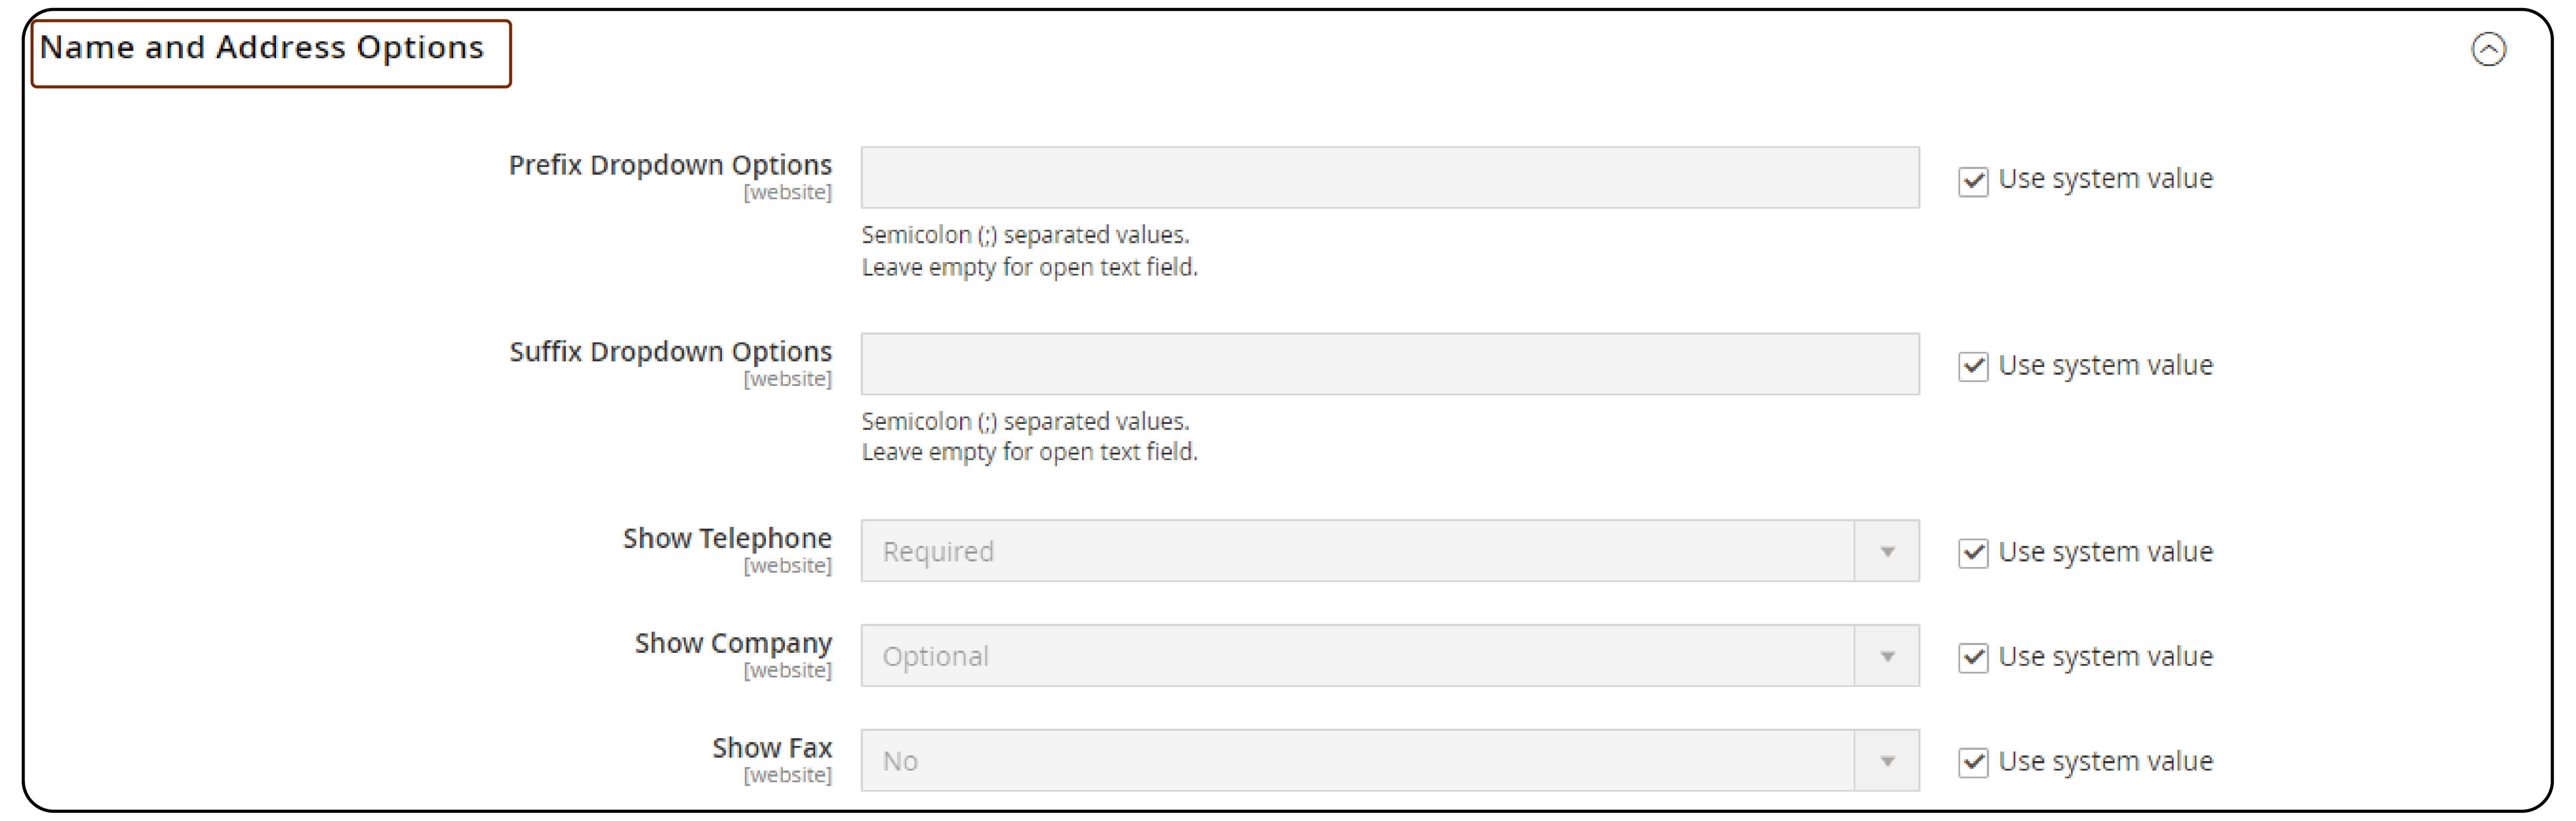This screenshot has height=821, width=2576.
Task: Select the Show Fax No value box
Action: [1350, 760]
